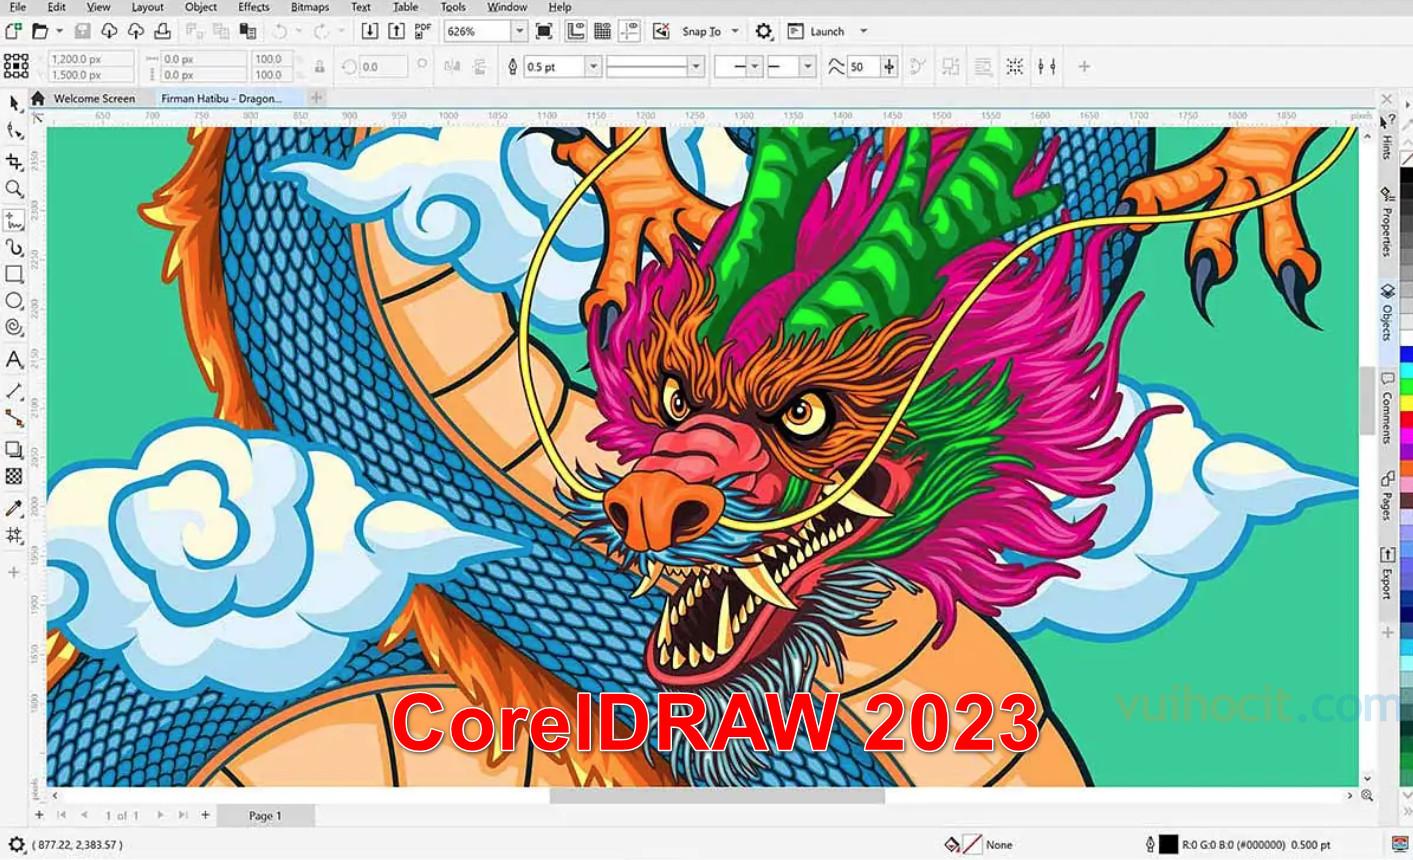Select the Connector tool
Viewport: 1413px width, 860px height.
(14, 418)
